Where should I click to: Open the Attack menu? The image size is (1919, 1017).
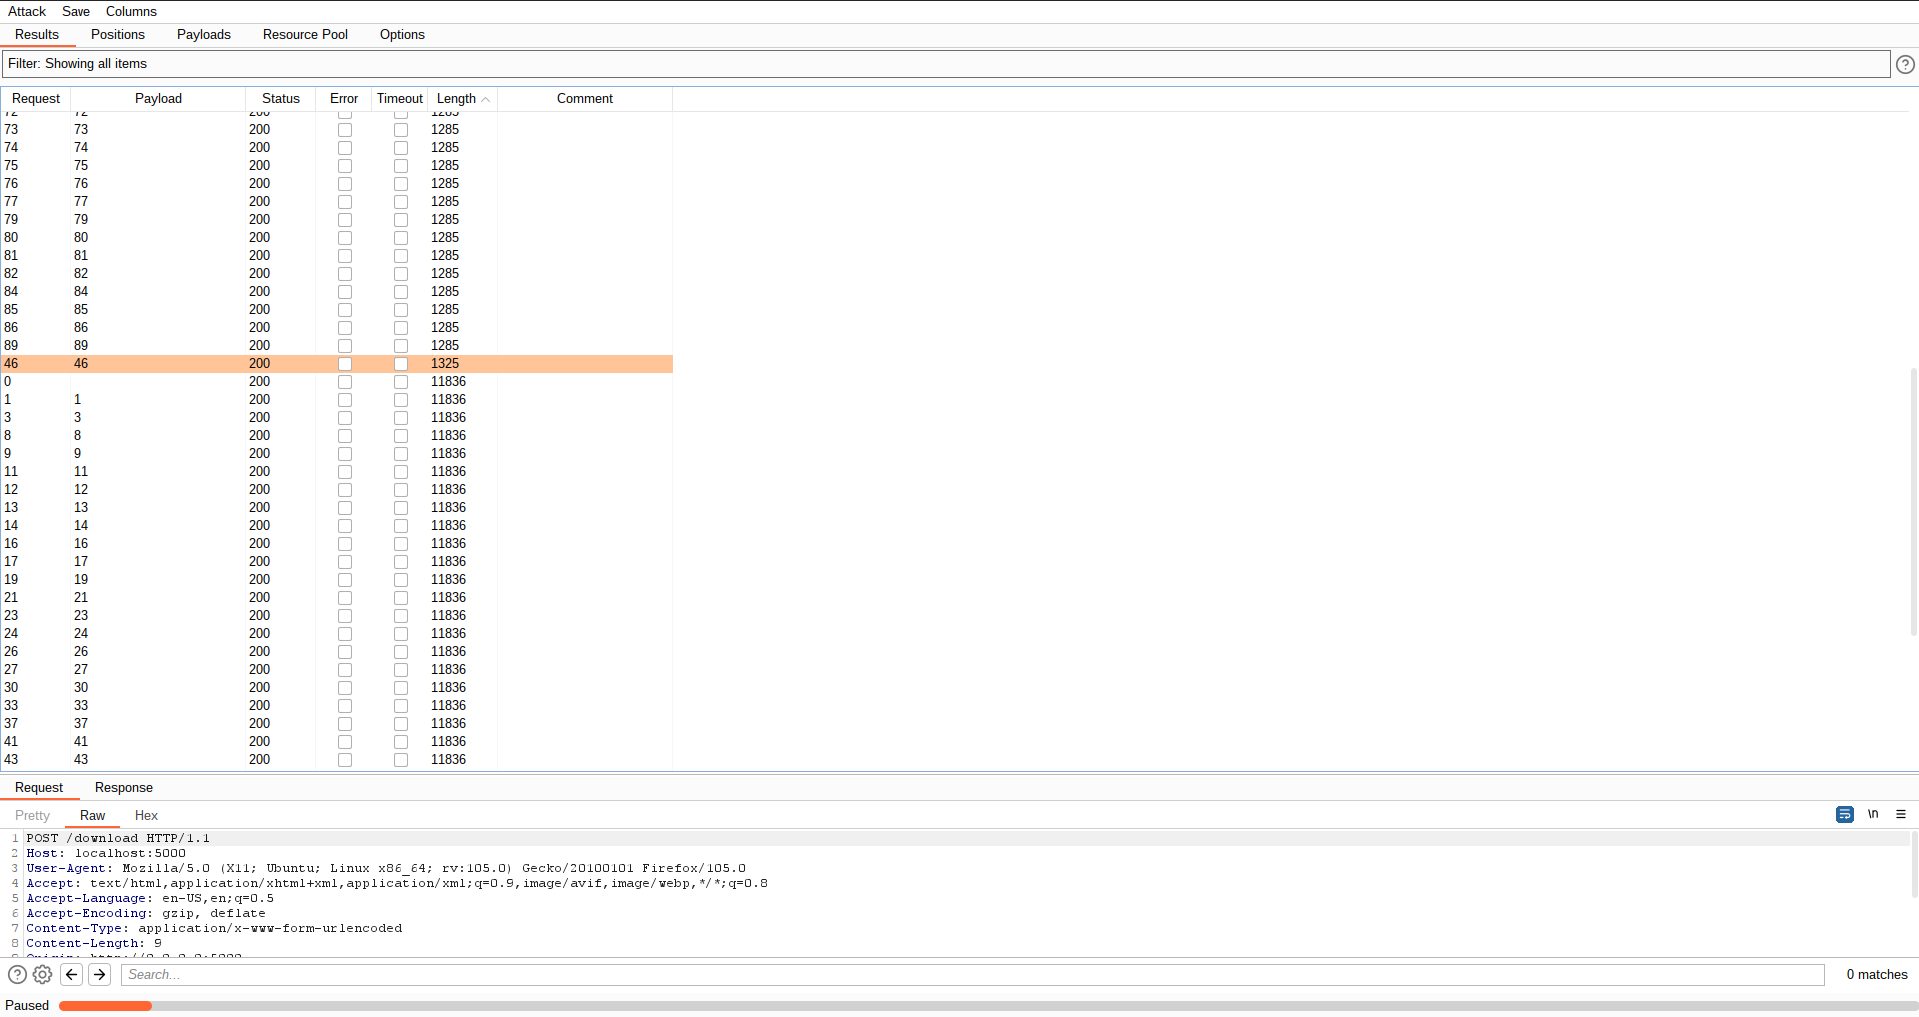coord(27,12)
